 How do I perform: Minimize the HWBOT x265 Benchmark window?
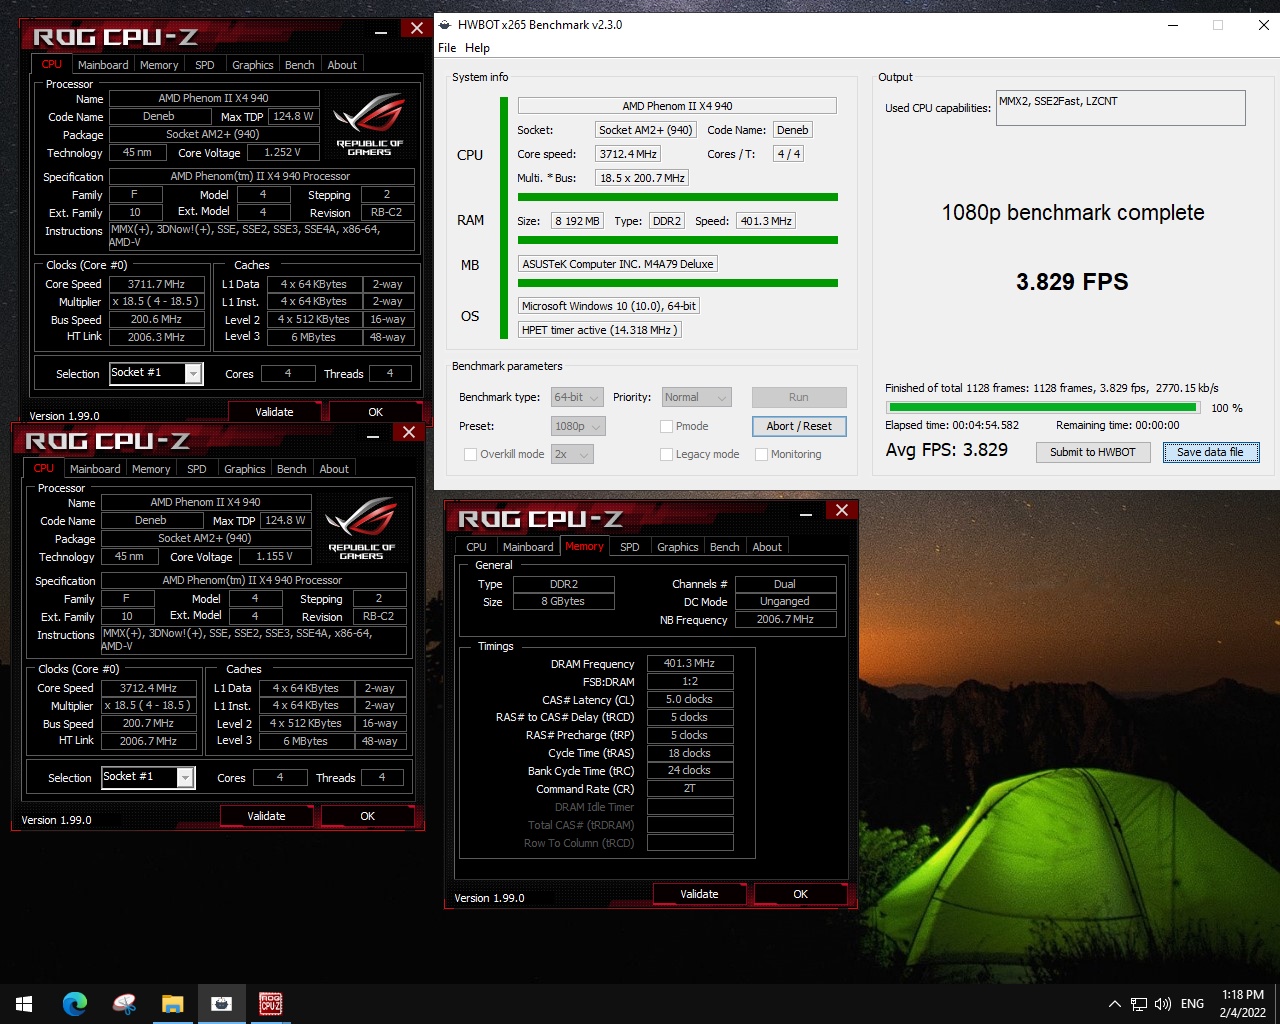(x=1171, y=25)
